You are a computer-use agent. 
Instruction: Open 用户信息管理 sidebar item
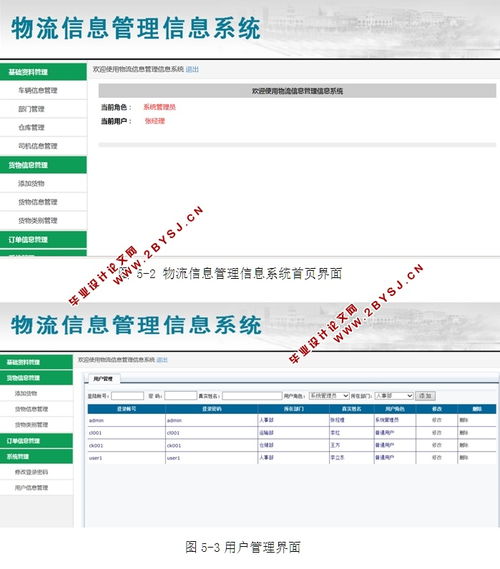pos(31,488)
